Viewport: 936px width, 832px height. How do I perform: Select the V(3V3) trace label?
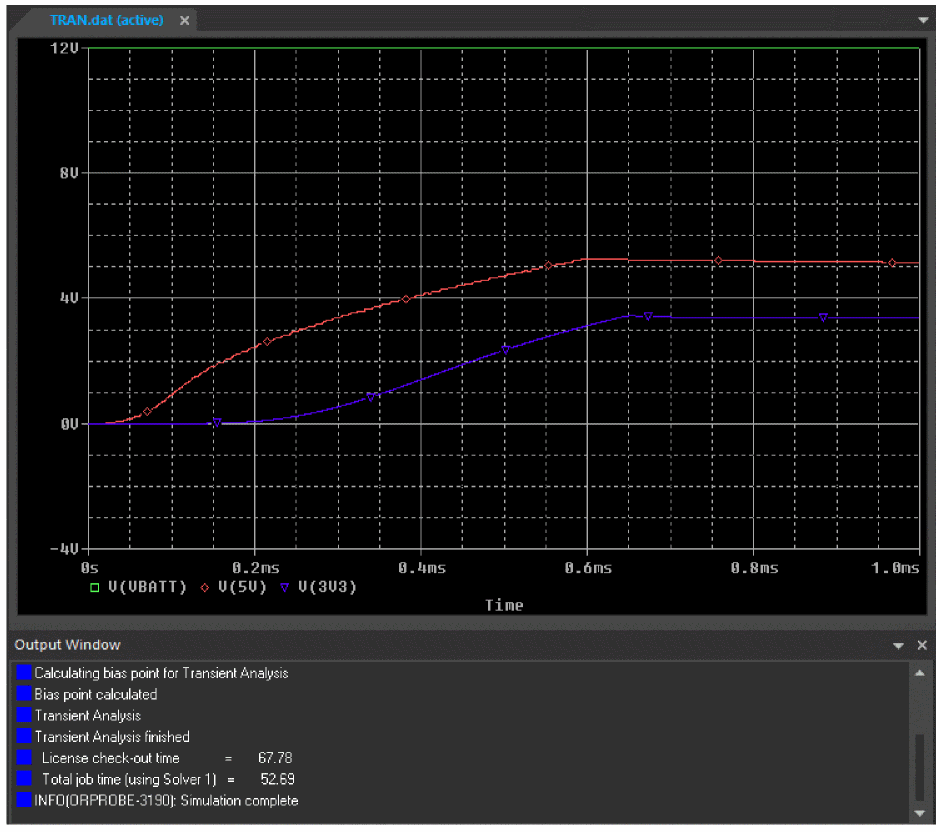point(327,587)
